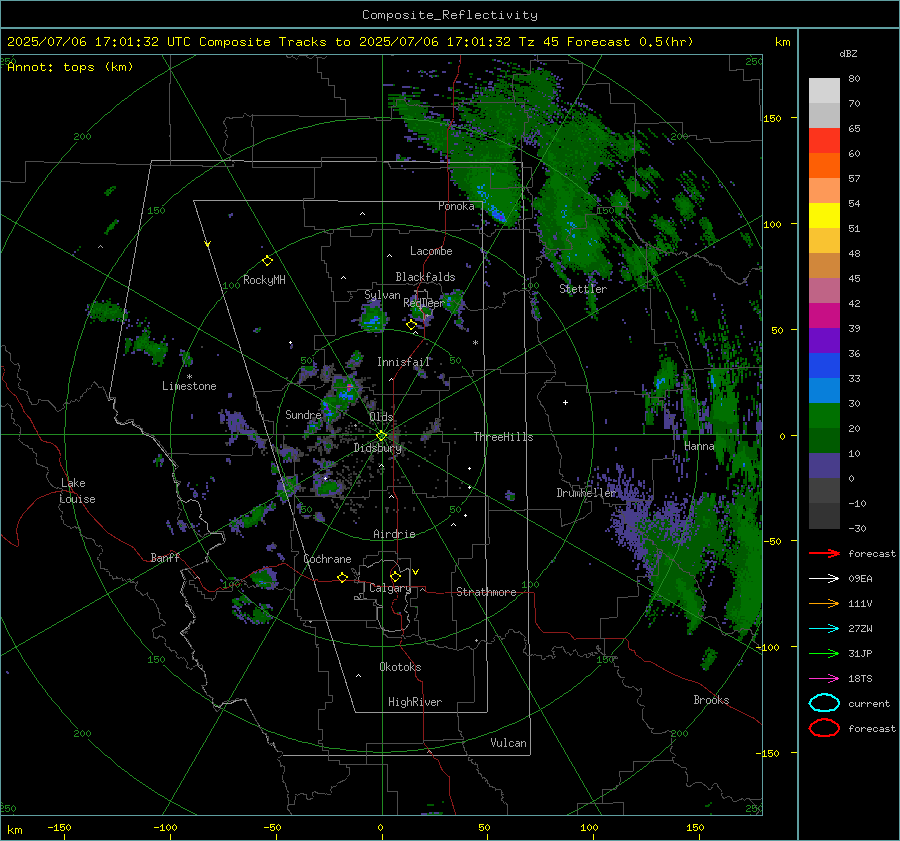
Task: Click the Banff label on map
Action: (165, 558)
